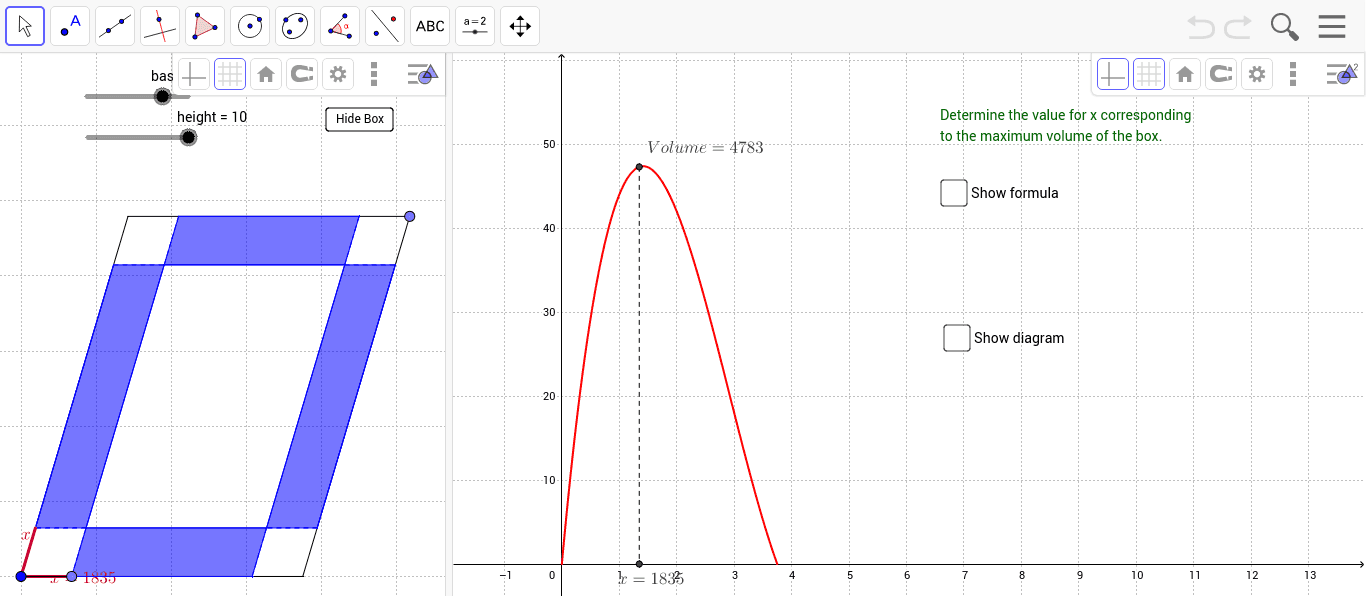
Task: Open the three-dot options menu of the graph panel
Action: (1293, 74)
